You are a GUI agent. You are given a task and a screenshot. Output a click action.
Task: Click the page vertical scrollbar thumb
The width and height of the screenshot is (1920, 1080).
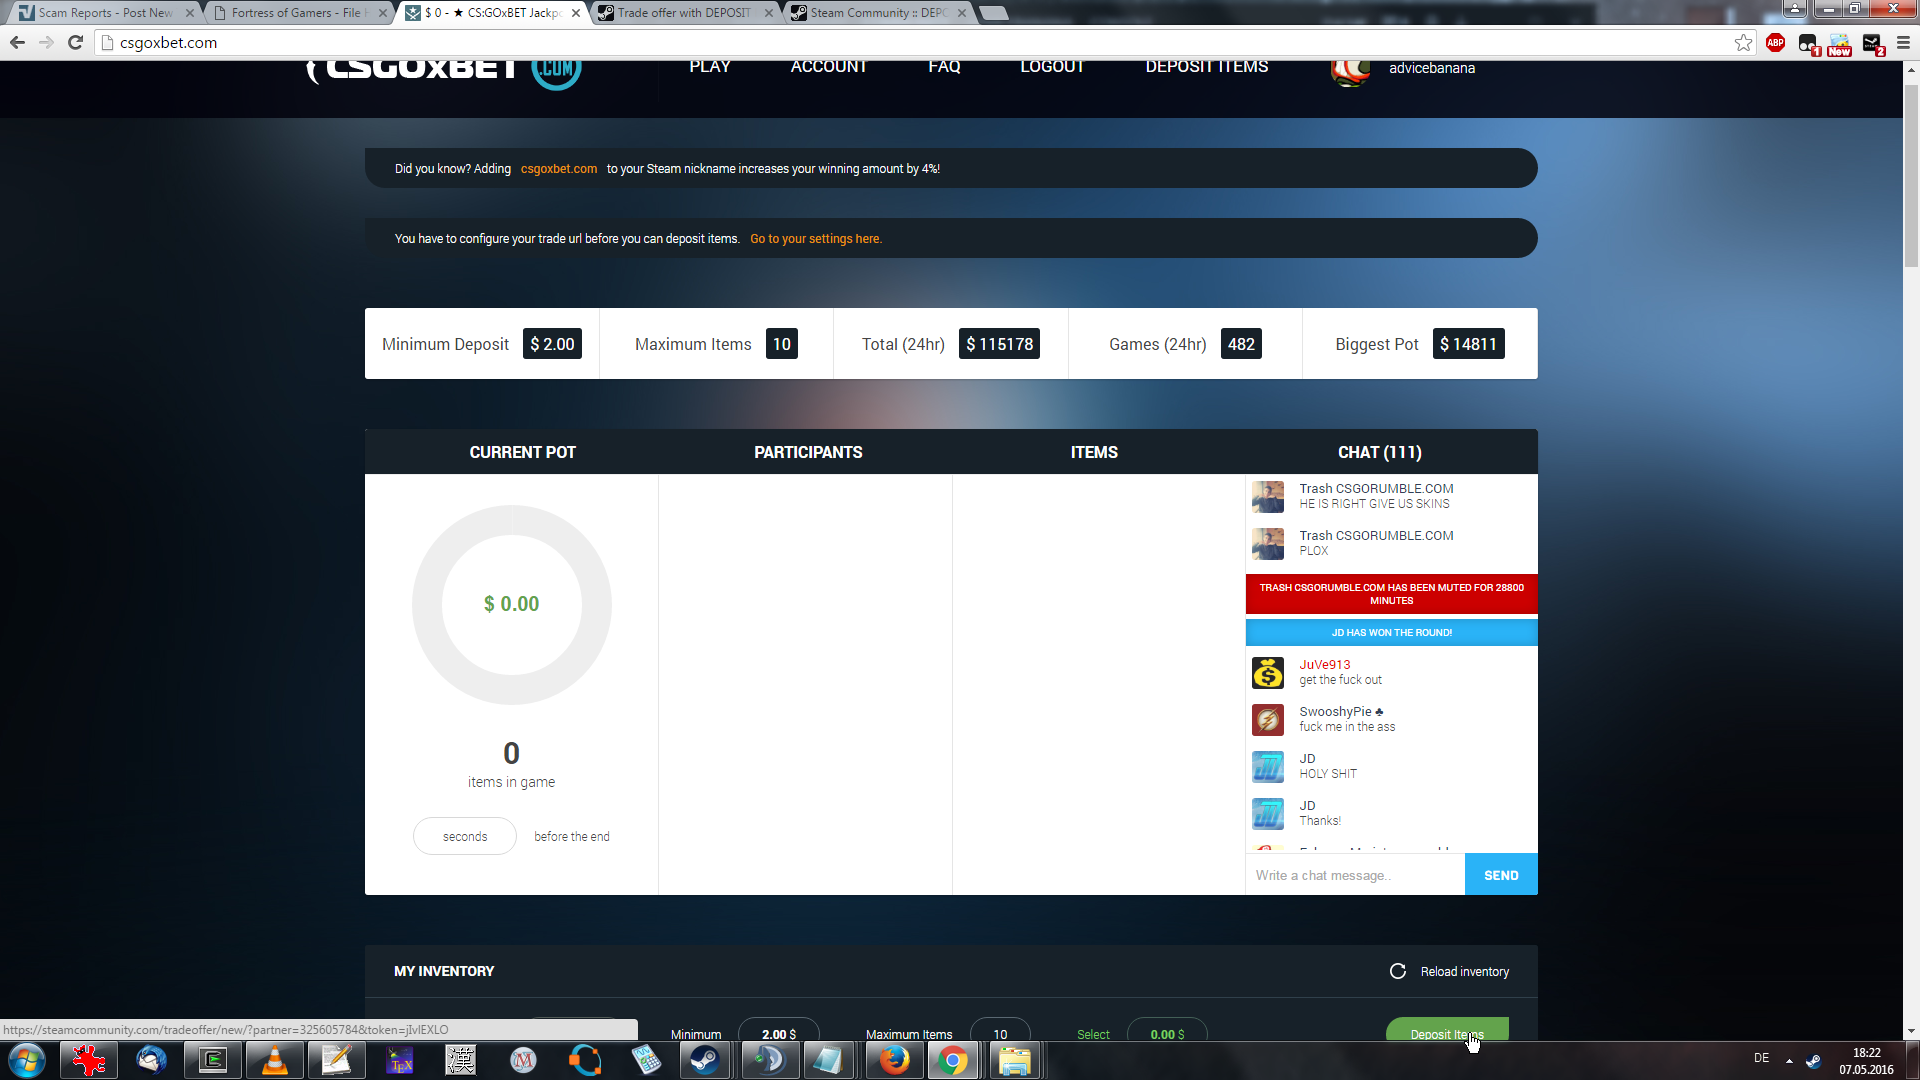tap(1911, 175)
